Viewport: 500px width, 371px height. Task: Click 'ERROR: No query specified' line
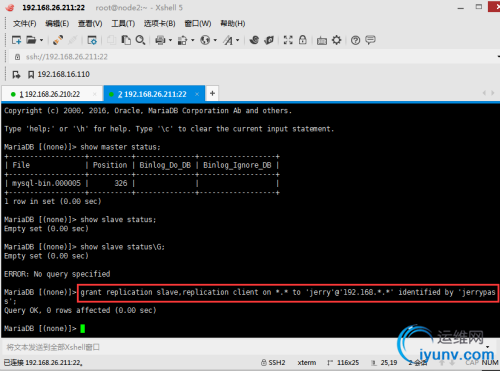(x=57, y=274)
